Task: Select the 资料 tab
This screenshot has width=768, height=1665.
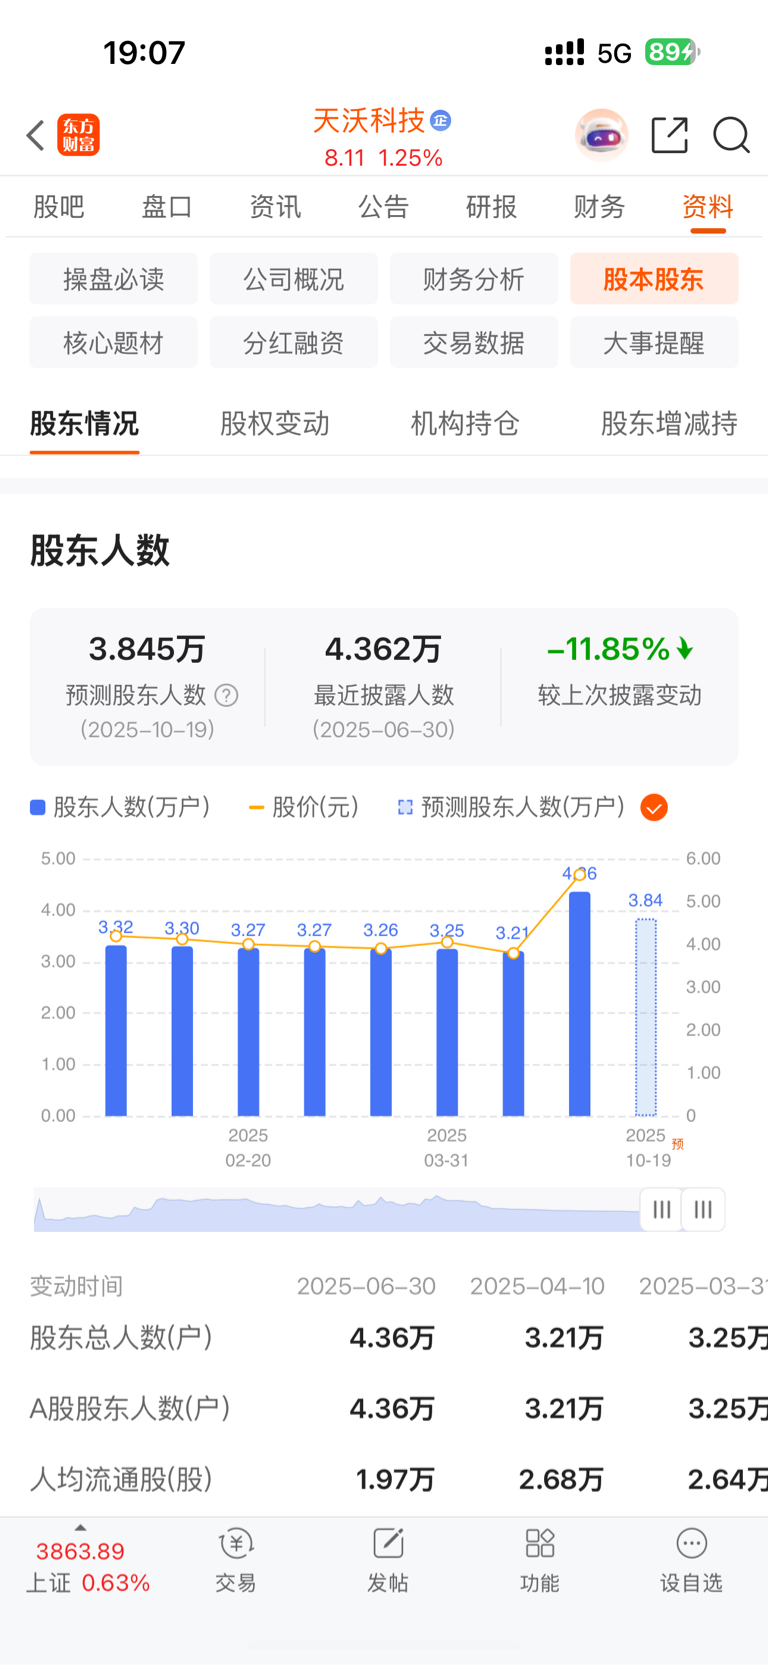Action: [708, 207]
